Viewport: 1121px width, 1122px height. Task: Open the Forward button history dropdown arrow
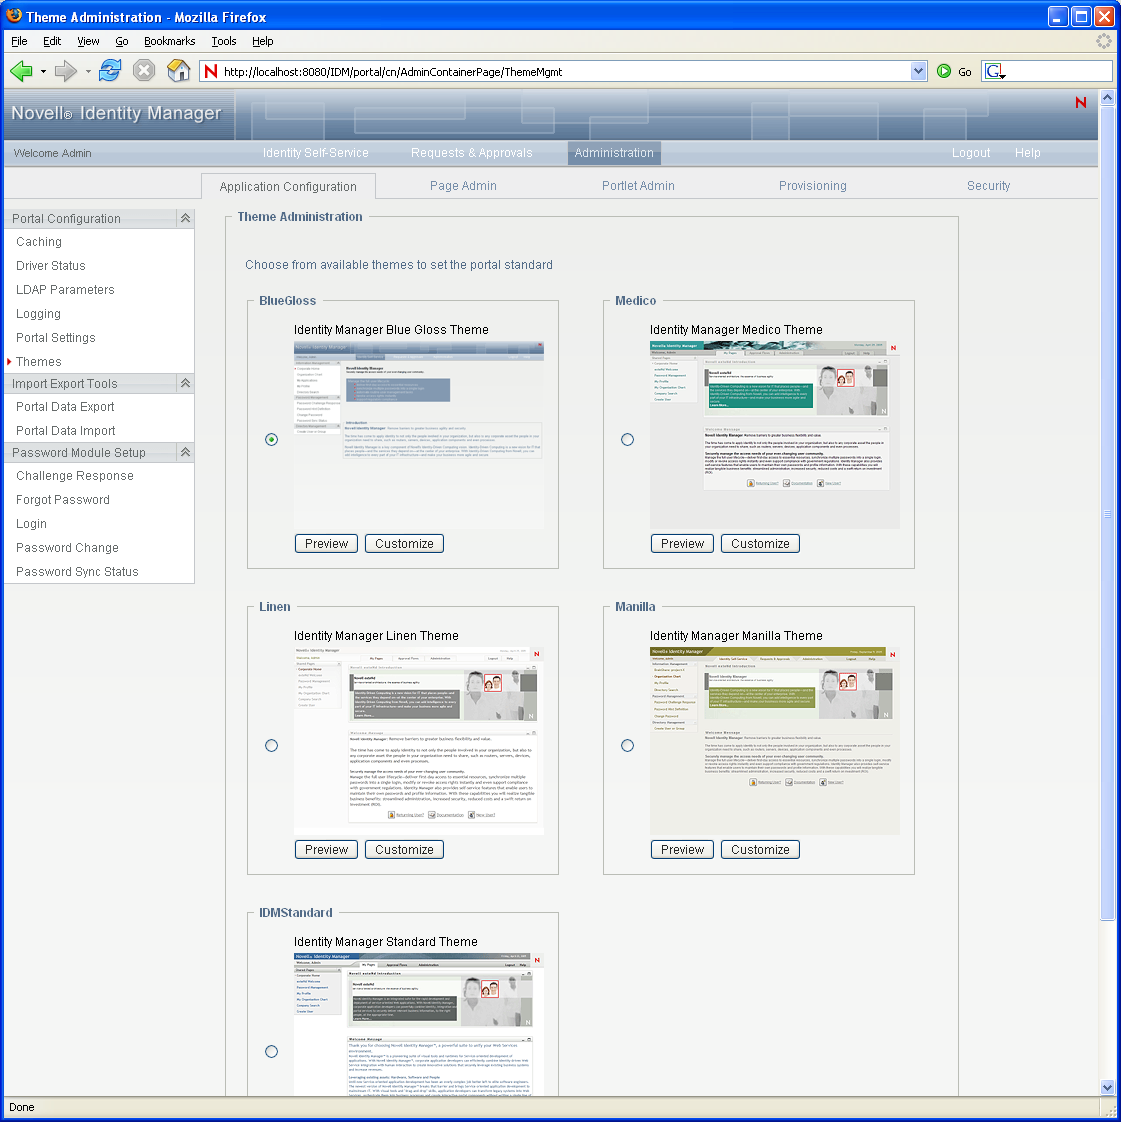(88, 72)
